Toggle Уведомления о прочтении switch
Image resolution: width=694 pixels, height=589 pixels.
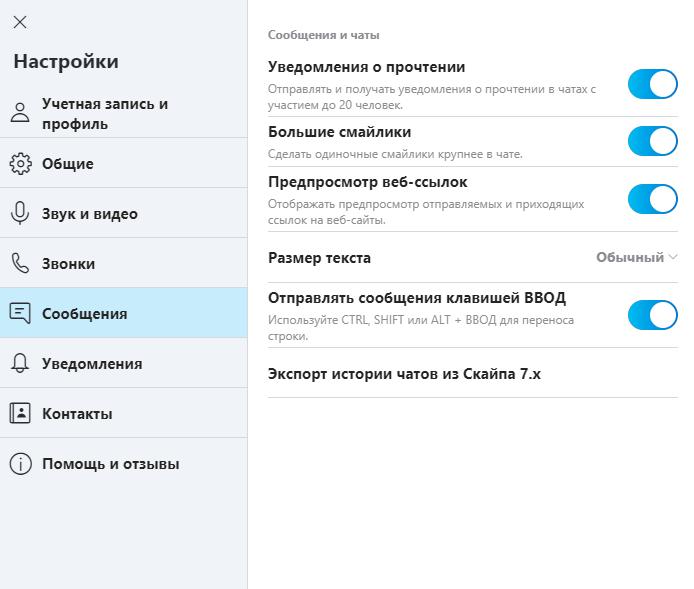652,84
